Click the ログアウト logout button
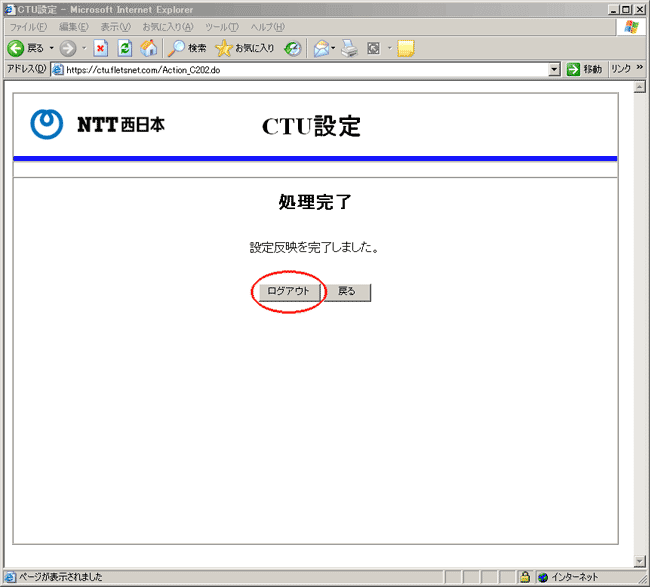 point(288,291)
